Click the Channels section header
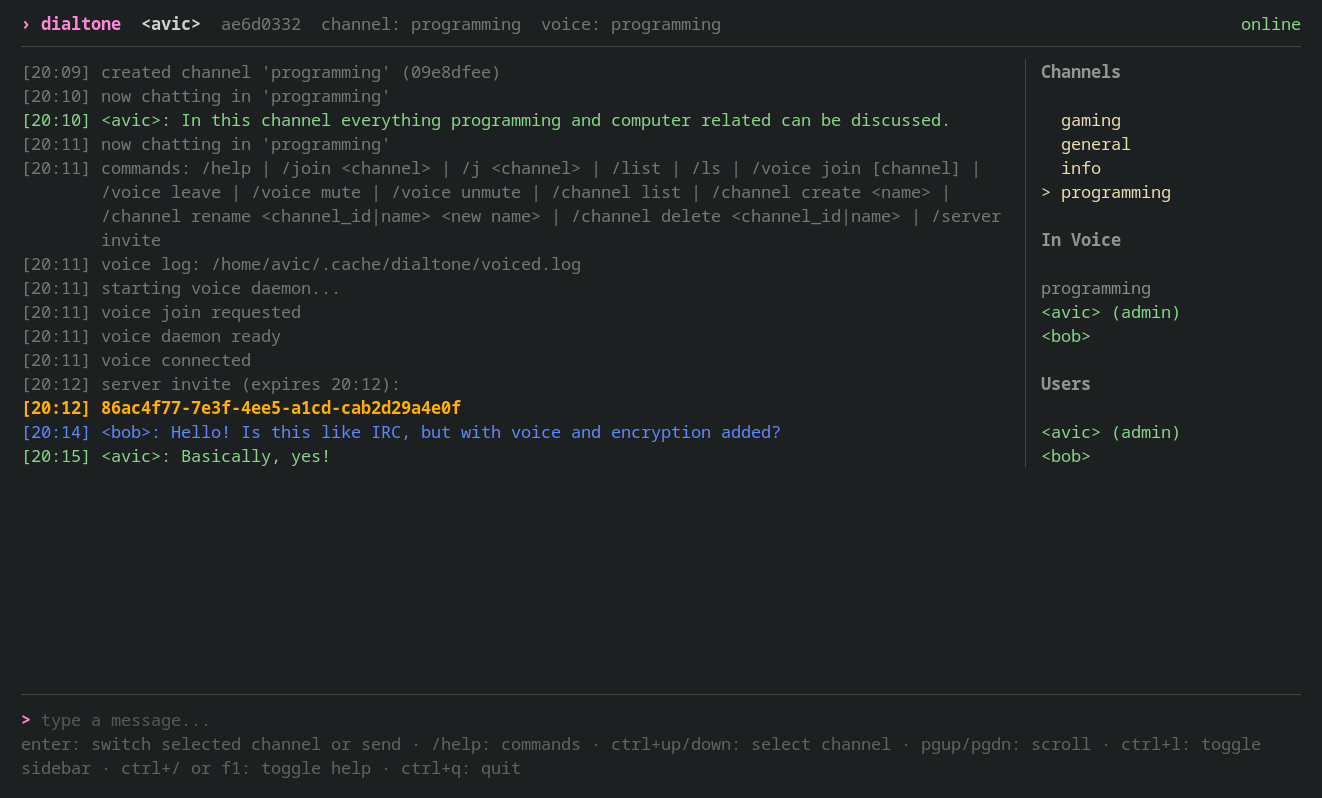1322x798 pixels. [1080, 72]
